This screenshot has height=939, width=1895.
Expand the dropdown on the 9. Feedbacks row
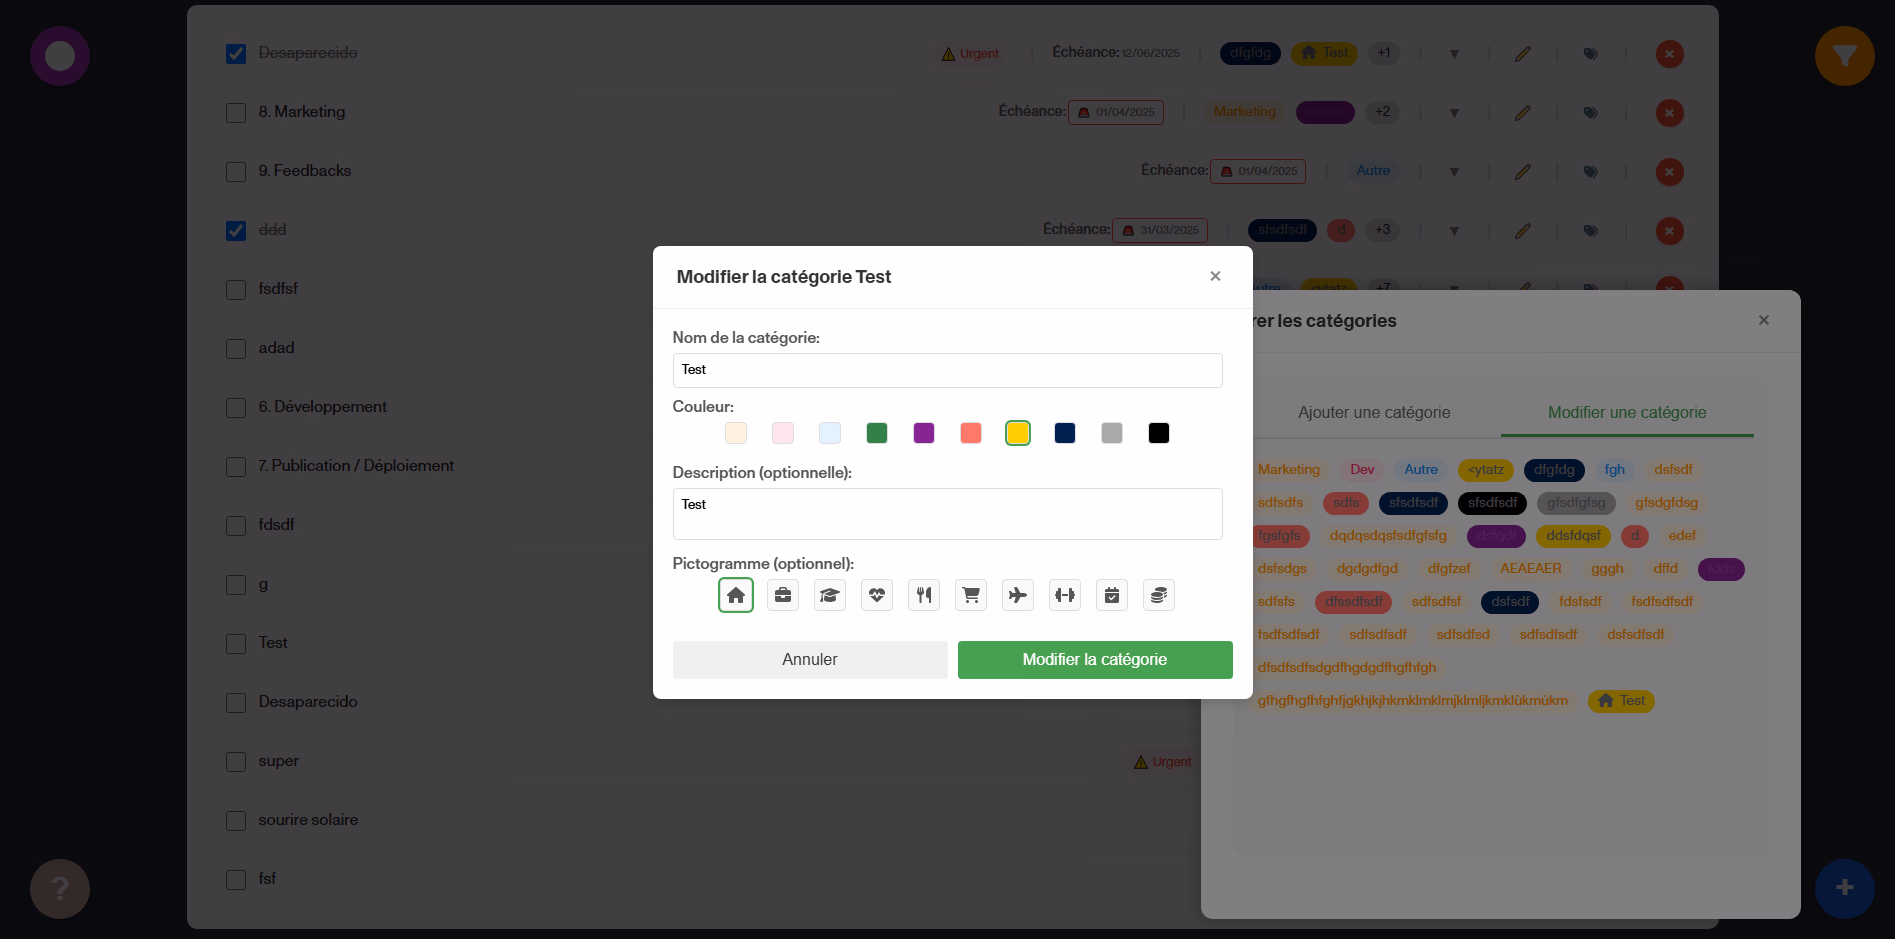1453,171
